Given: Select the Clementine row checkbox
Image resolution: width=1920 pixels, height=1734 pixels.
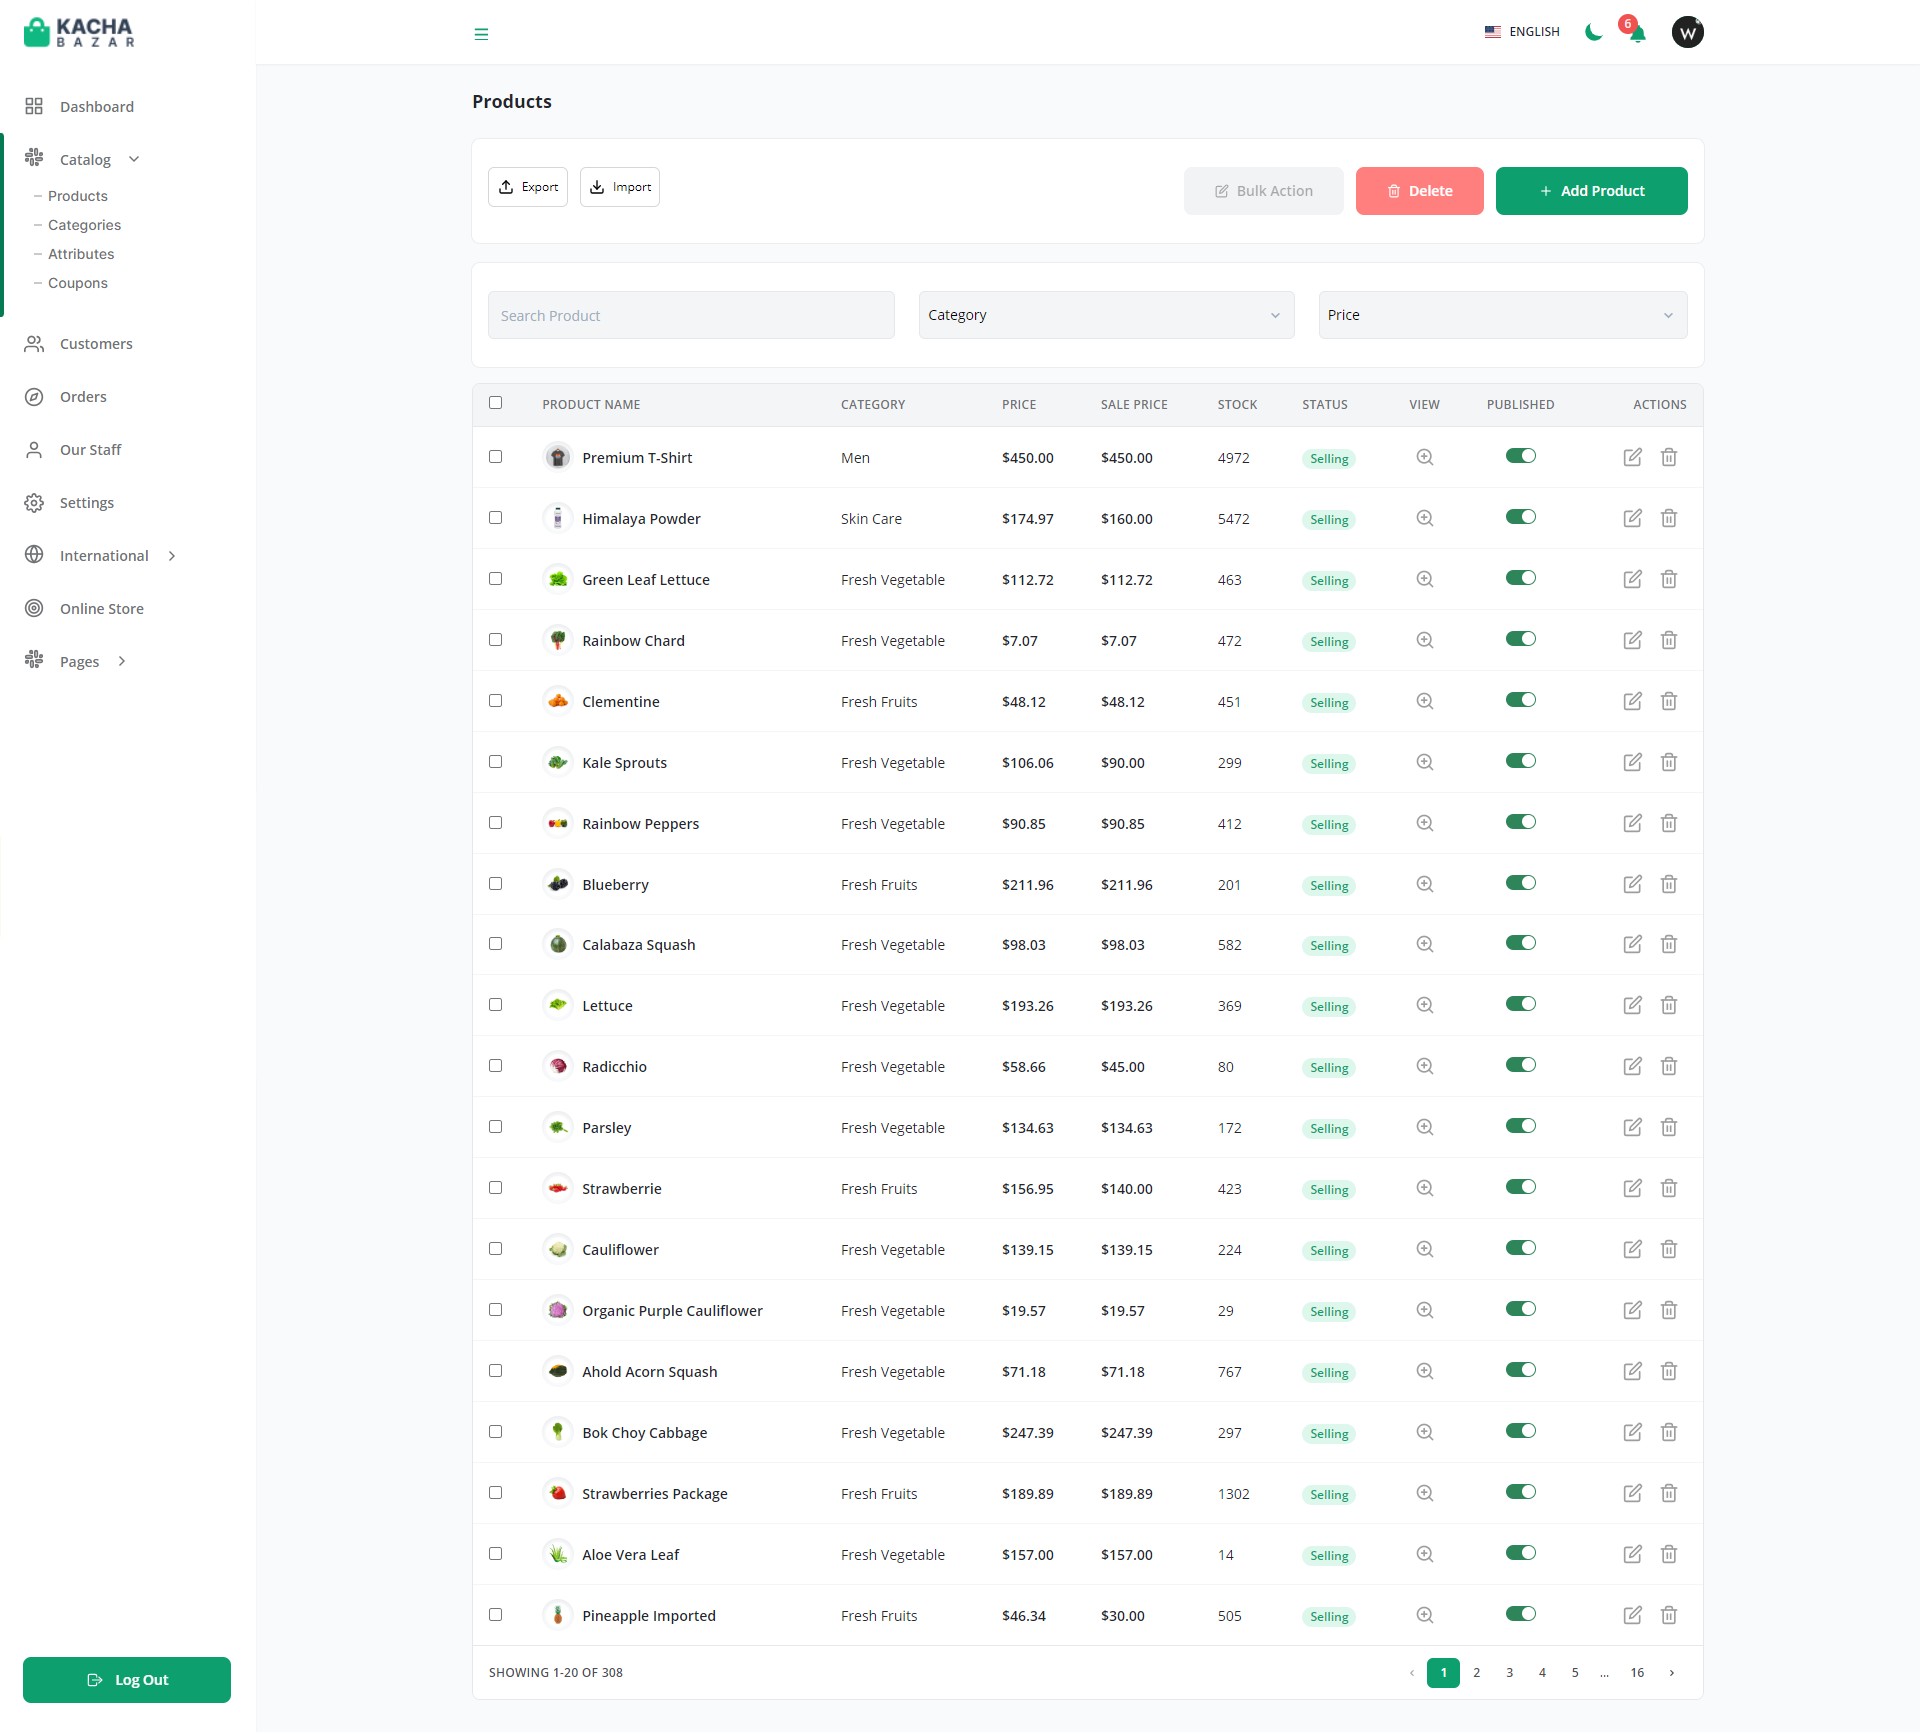Looking at the screenshot, I should [x=496, y=701].
